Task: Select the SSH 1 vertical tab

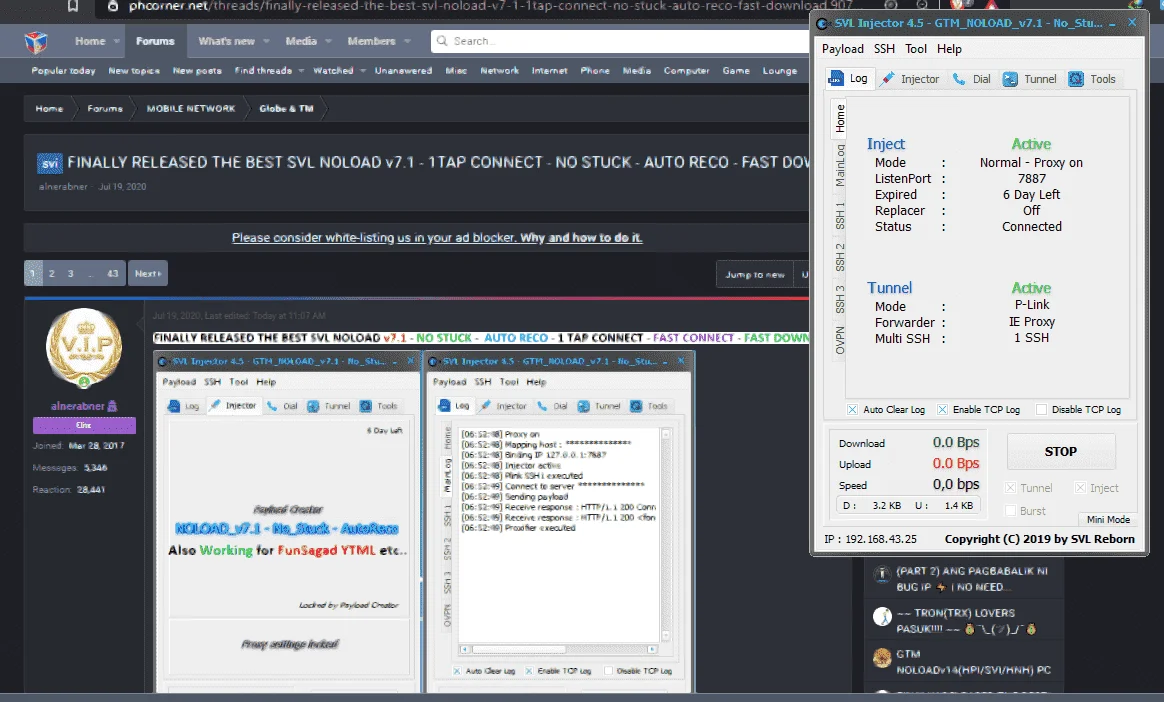Action: [x=840, y=215]
